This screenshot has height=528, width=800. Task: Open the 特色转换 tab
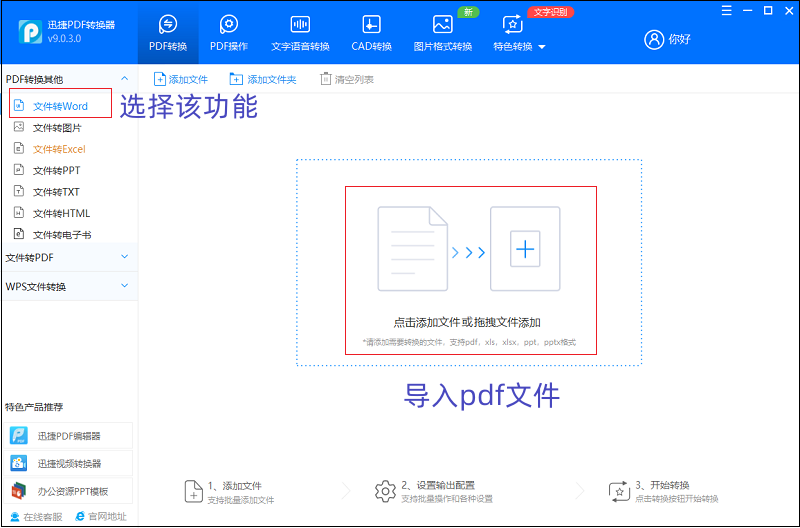(x=513, y=33)
